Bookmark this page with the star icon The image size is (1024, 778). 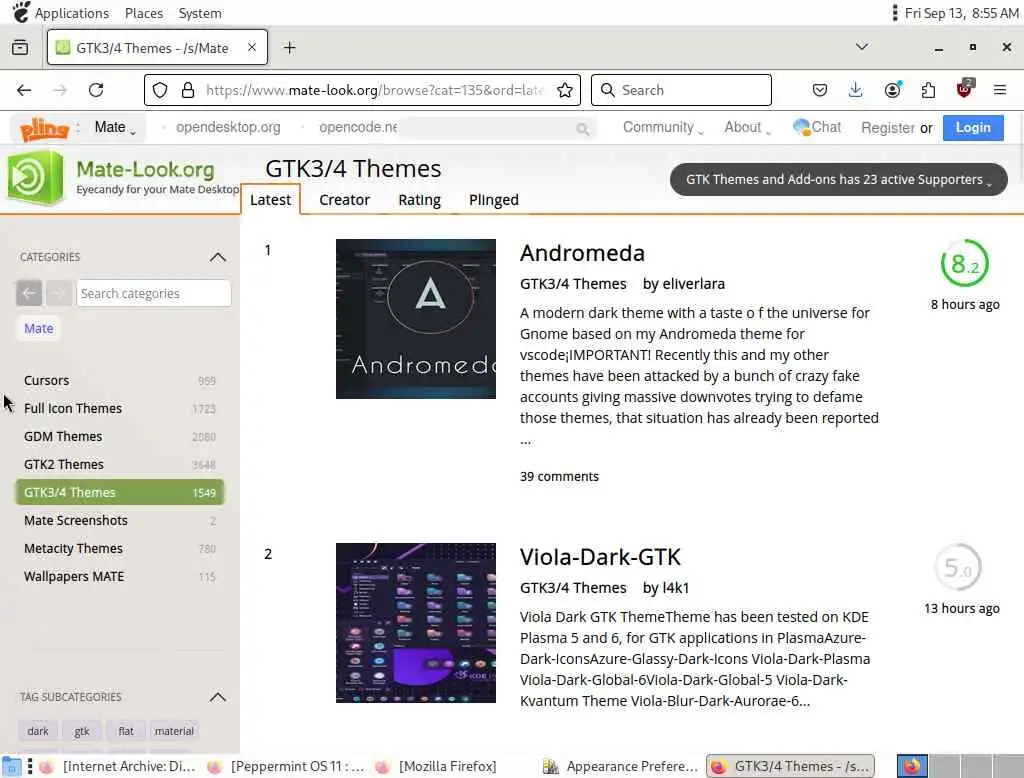click(x=565, y=90)
